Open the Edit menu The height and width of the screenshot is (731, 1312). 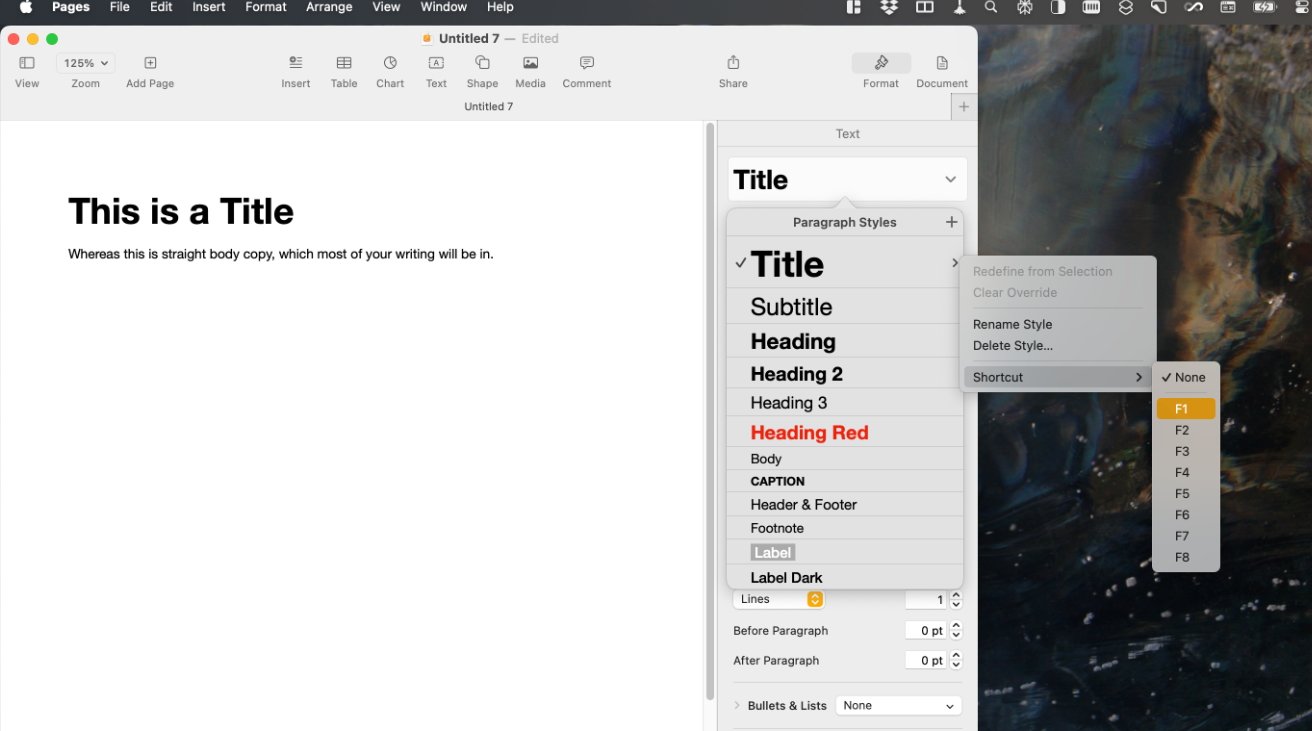[x=161, y=7]
